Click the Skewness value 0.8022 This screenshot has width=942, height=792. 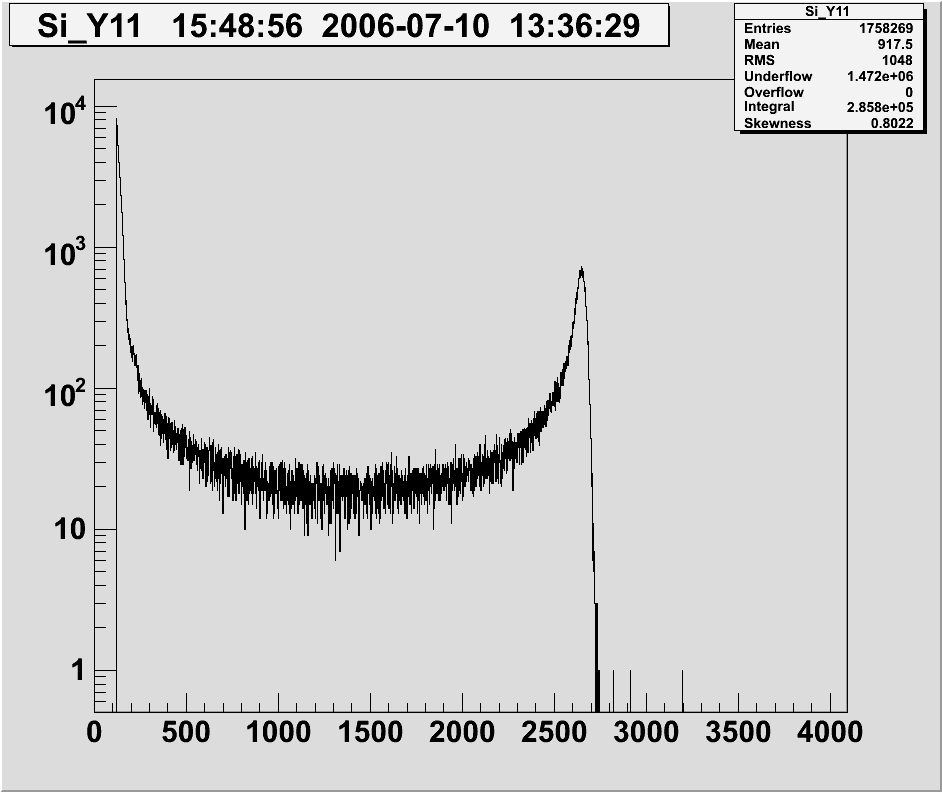(888, 123)
